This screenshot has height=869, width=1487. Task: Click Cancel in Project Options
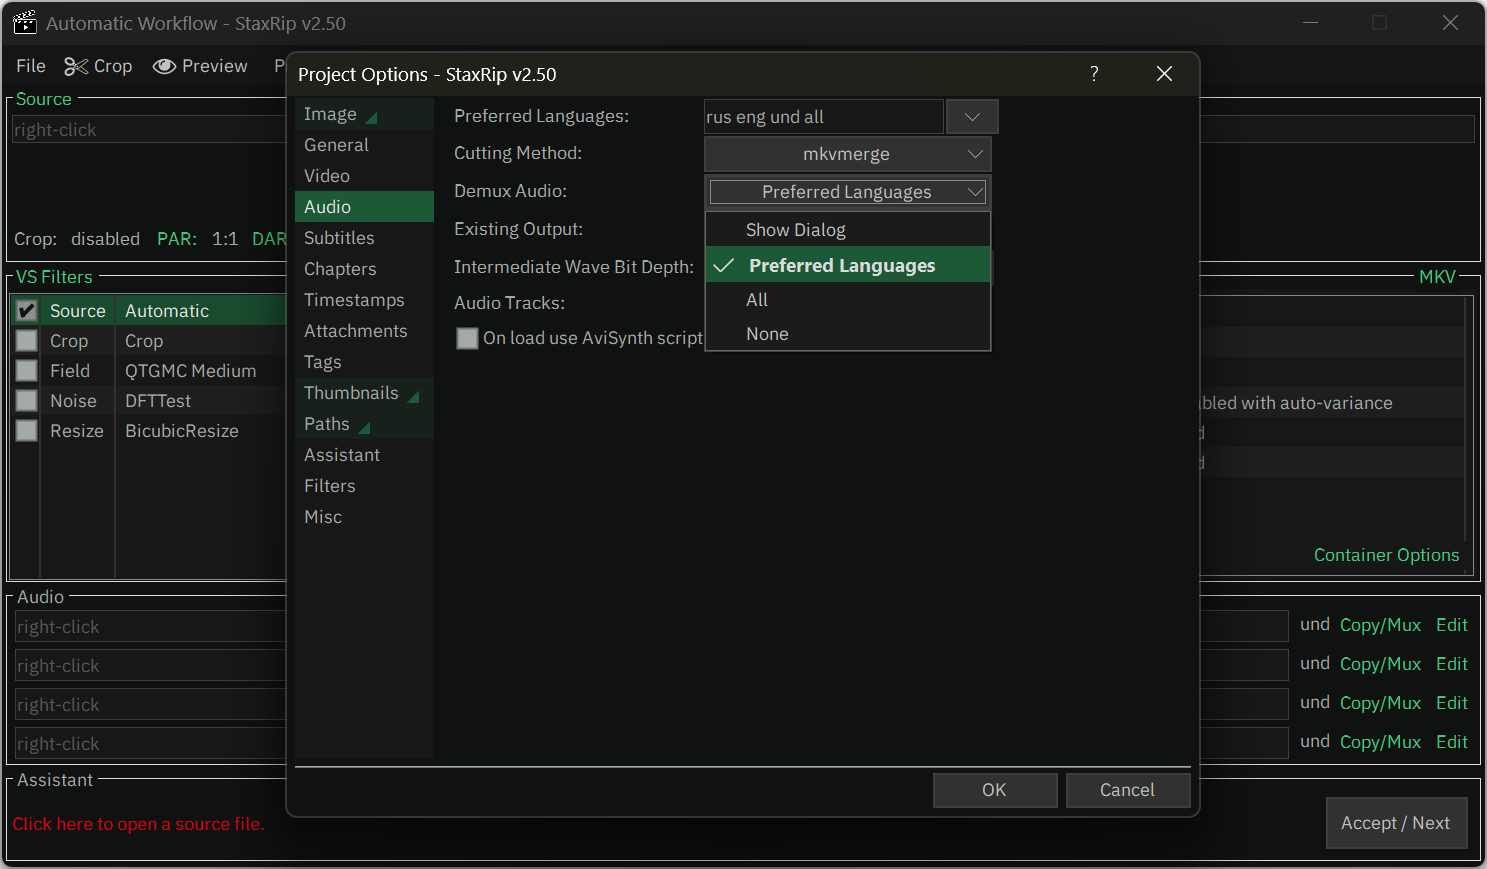pyautogui.click(x=1128, y=790)
